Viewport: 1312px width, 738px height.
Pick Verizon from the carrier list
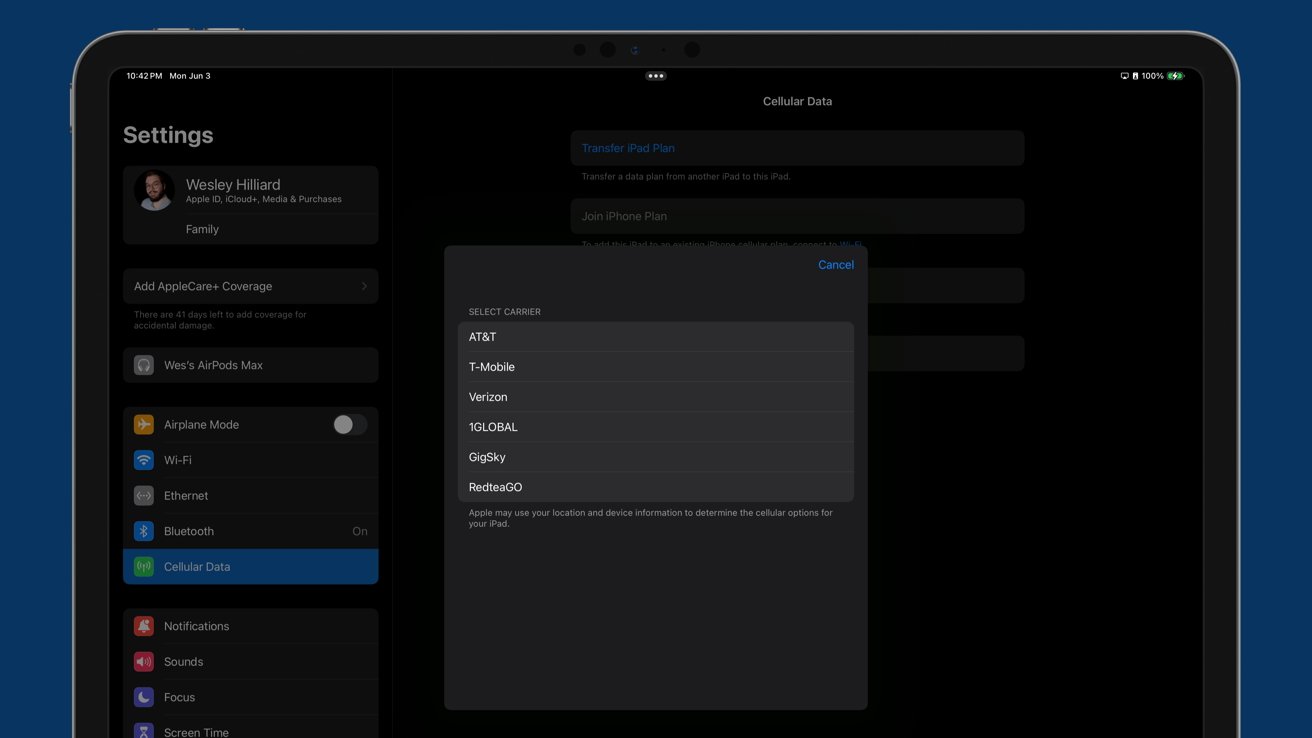coord(656,397)
